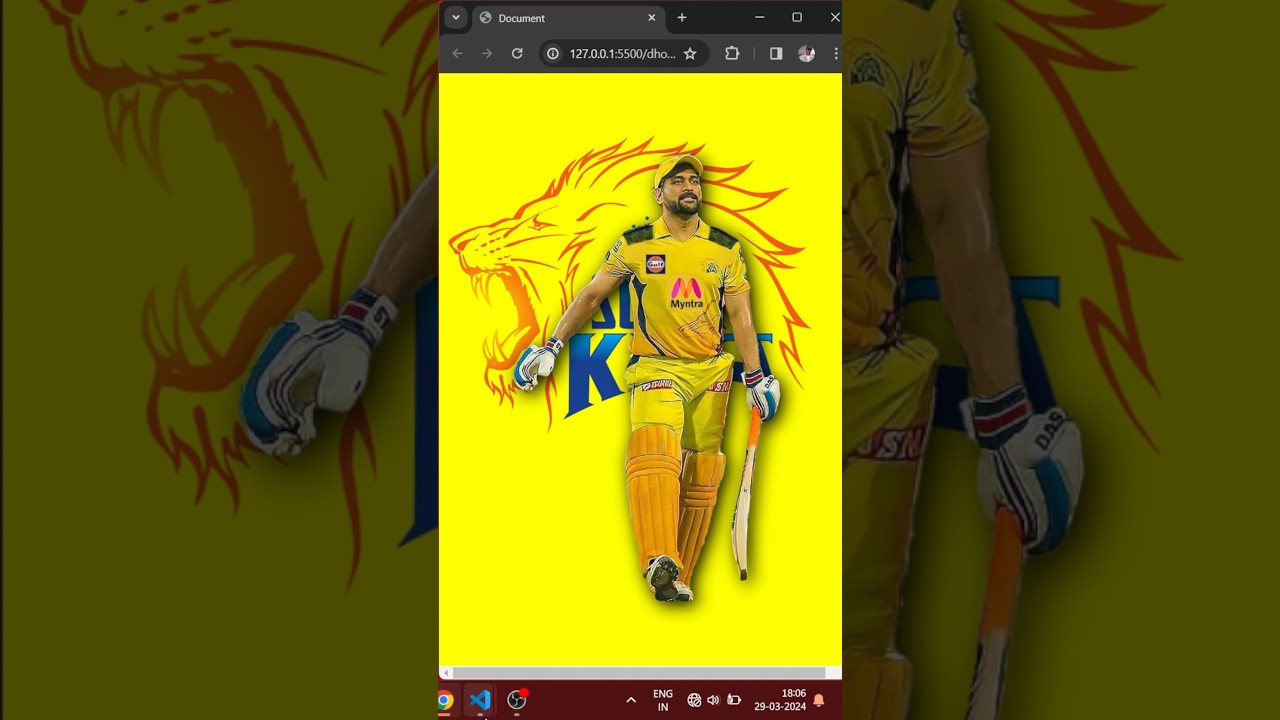Open OBS Studio from the taskbar
This screenshot has width=1280, height=720.
pyautogui.click(x=517, y=700)
